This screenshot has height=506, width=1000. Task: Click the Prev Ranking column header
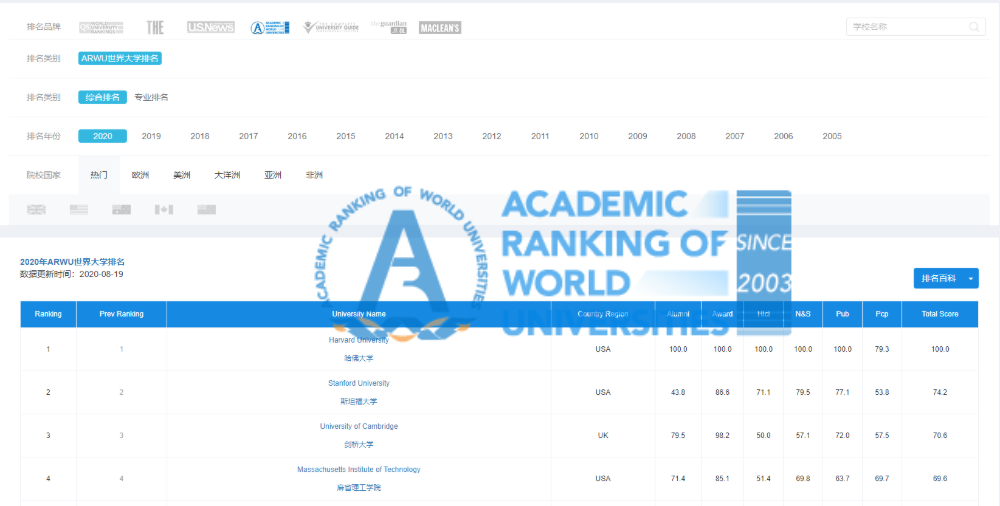121,314
